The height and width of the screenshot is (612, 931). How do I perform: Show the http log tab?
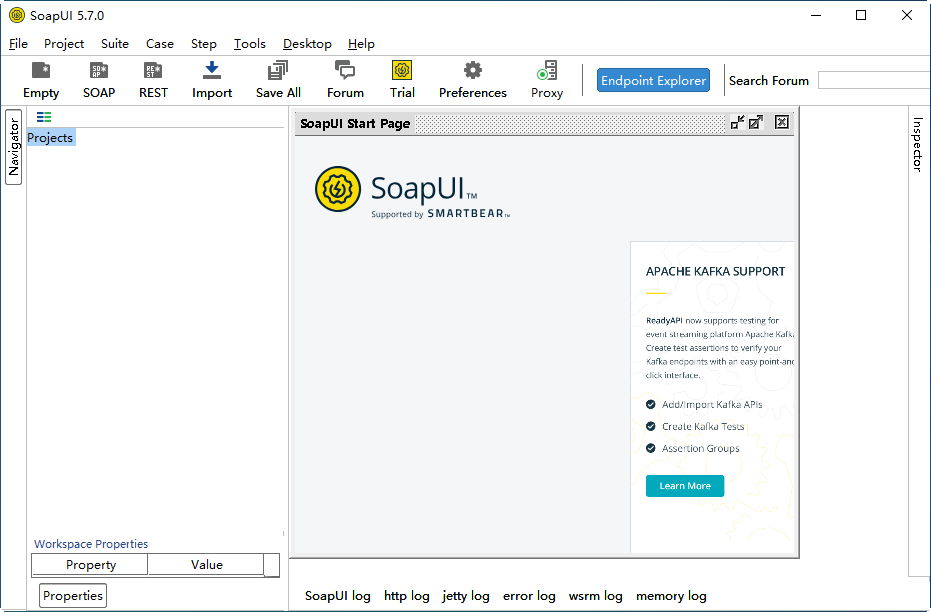[x=407, y=596]
